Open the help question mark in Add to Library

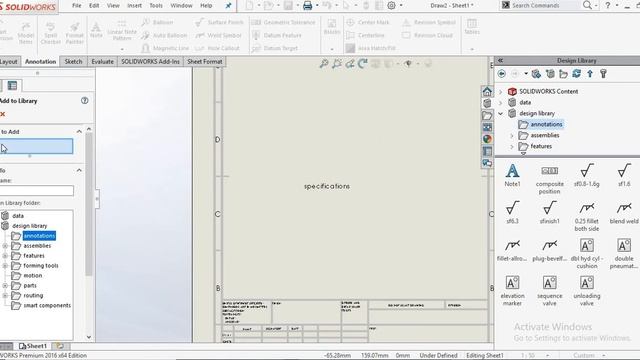click(x=84, y=100)
